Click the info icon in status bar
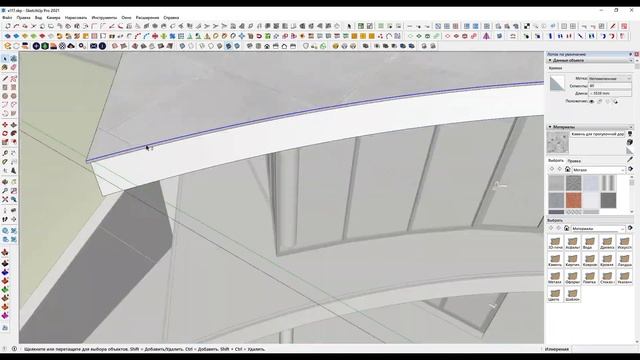This screenshot has height=360, width=640. [x=14, y=349]
